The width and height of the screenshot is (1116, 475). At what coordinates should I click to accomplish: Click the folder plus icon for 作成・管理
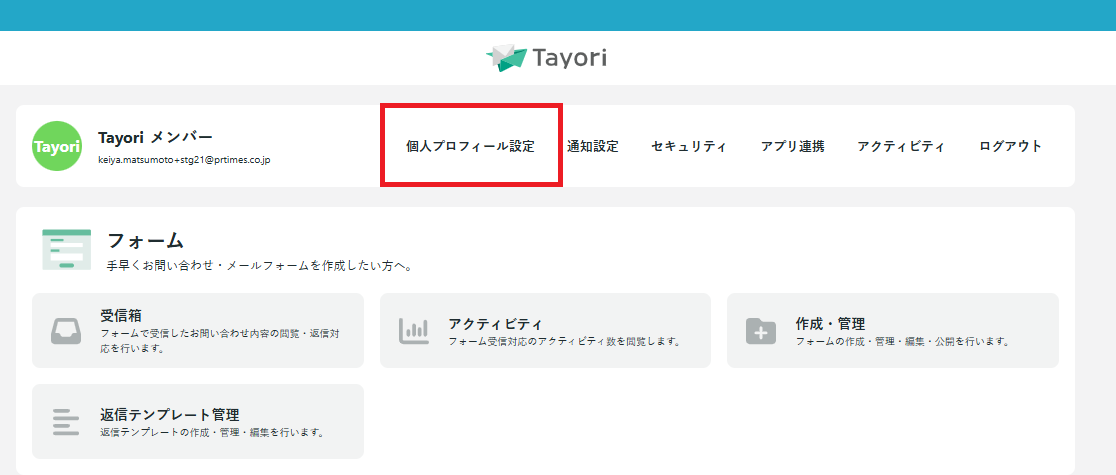click(x=761, y=331)
